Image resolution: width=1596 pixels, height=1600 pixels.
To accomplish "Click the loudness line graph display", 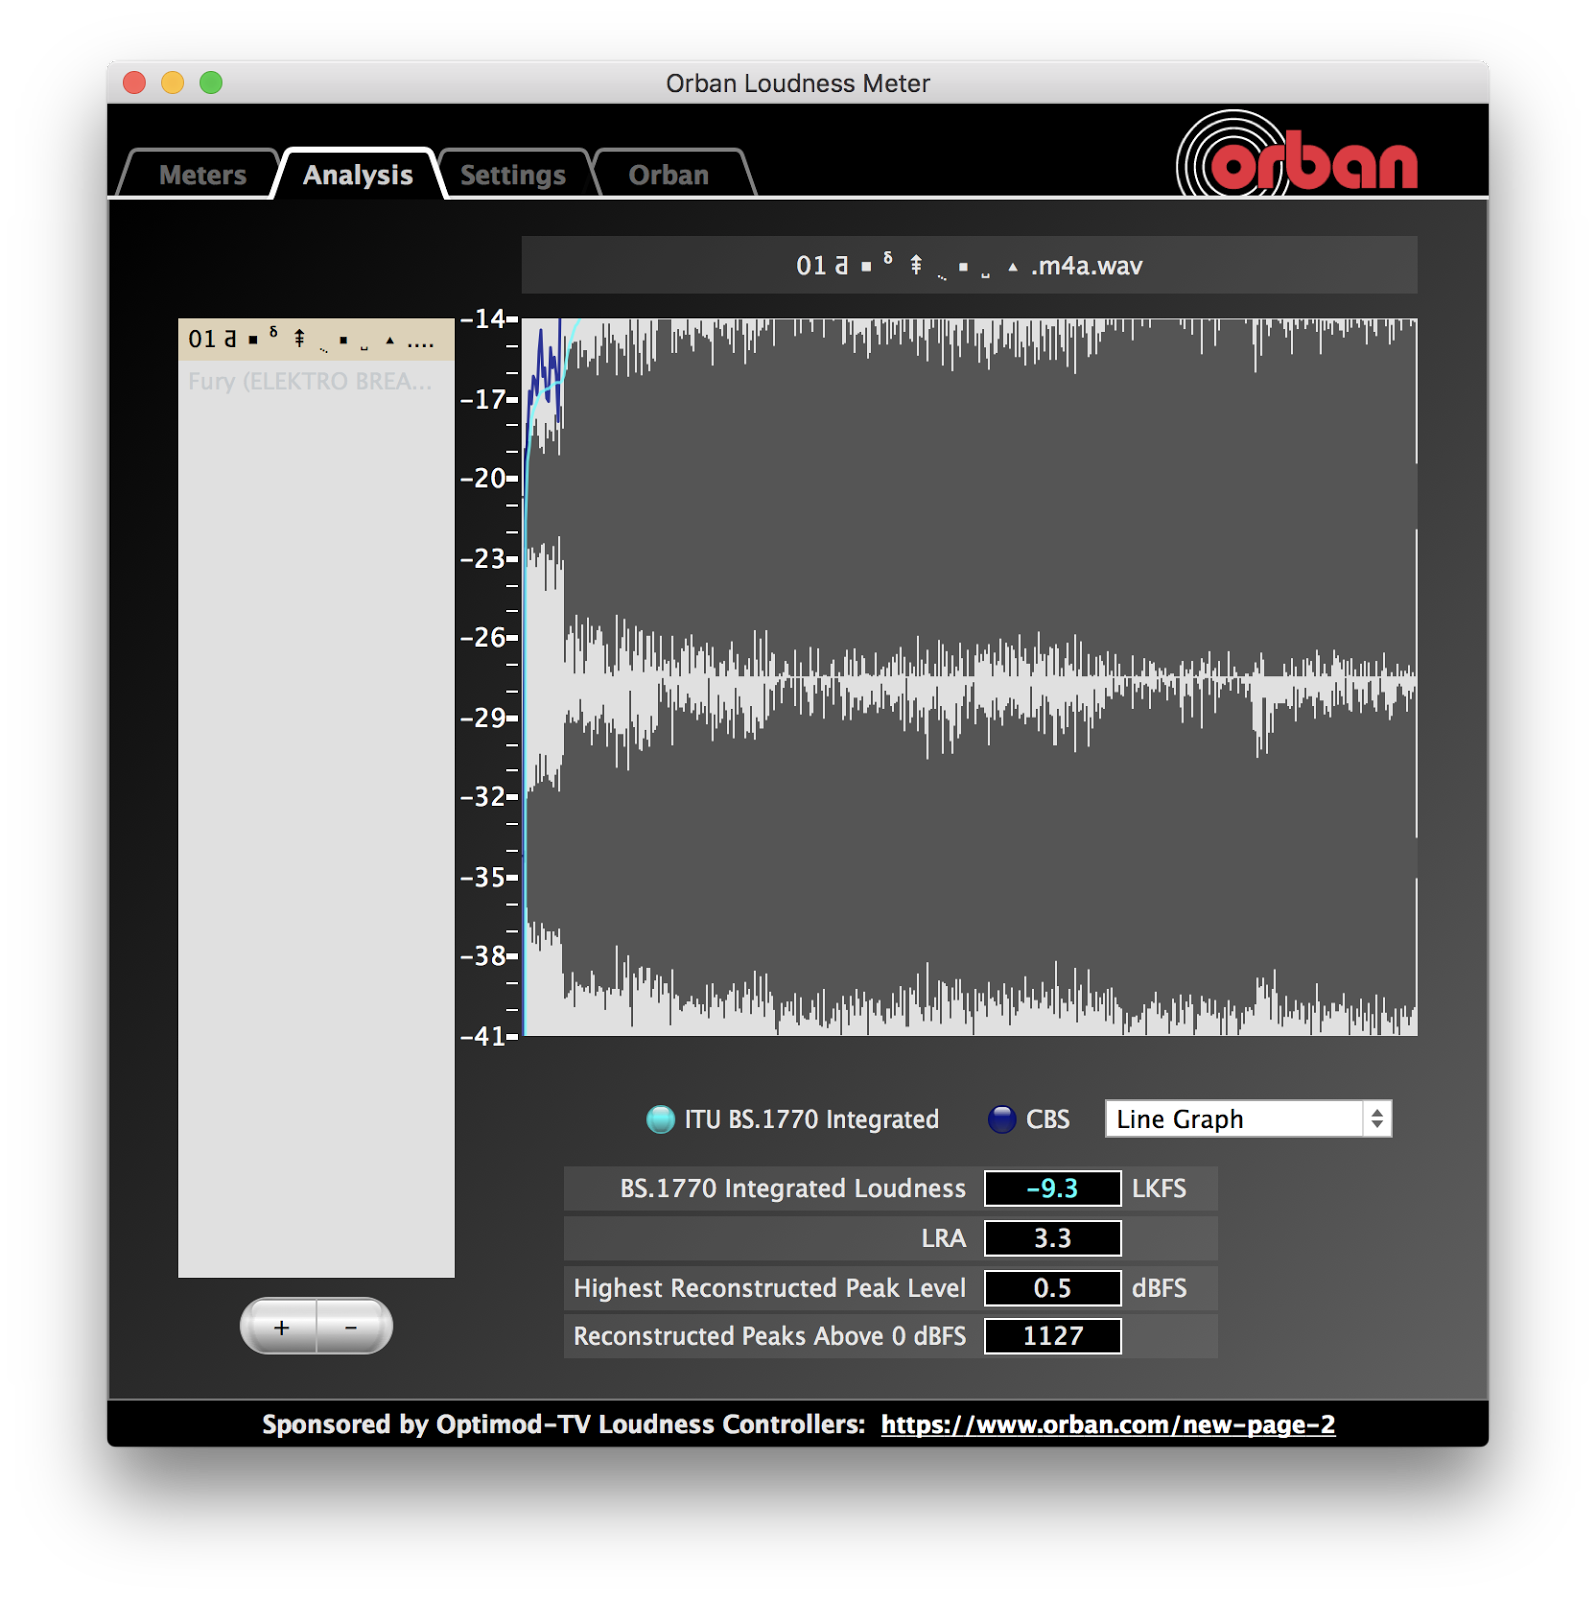I will 969,677.
